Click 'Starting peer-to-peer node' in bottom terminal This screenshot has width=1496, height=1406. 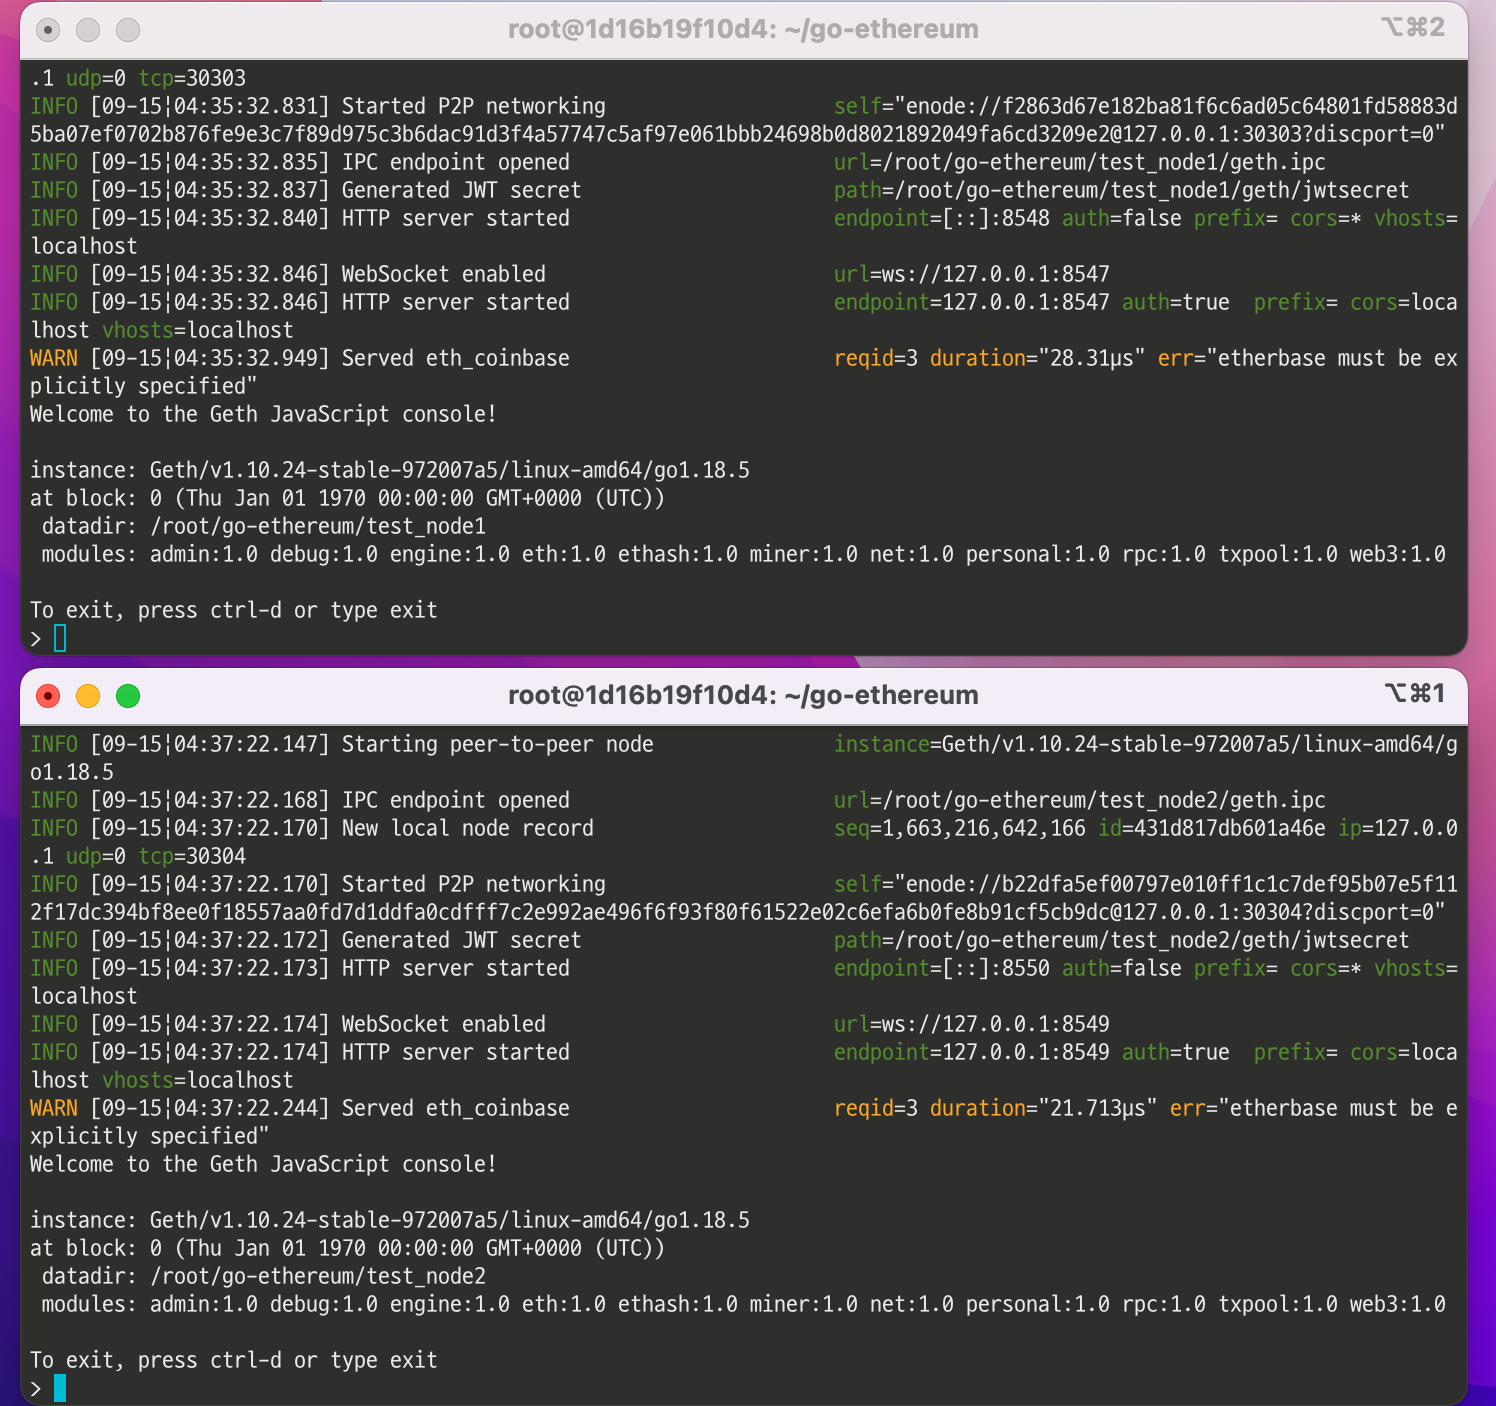[498, 744]
